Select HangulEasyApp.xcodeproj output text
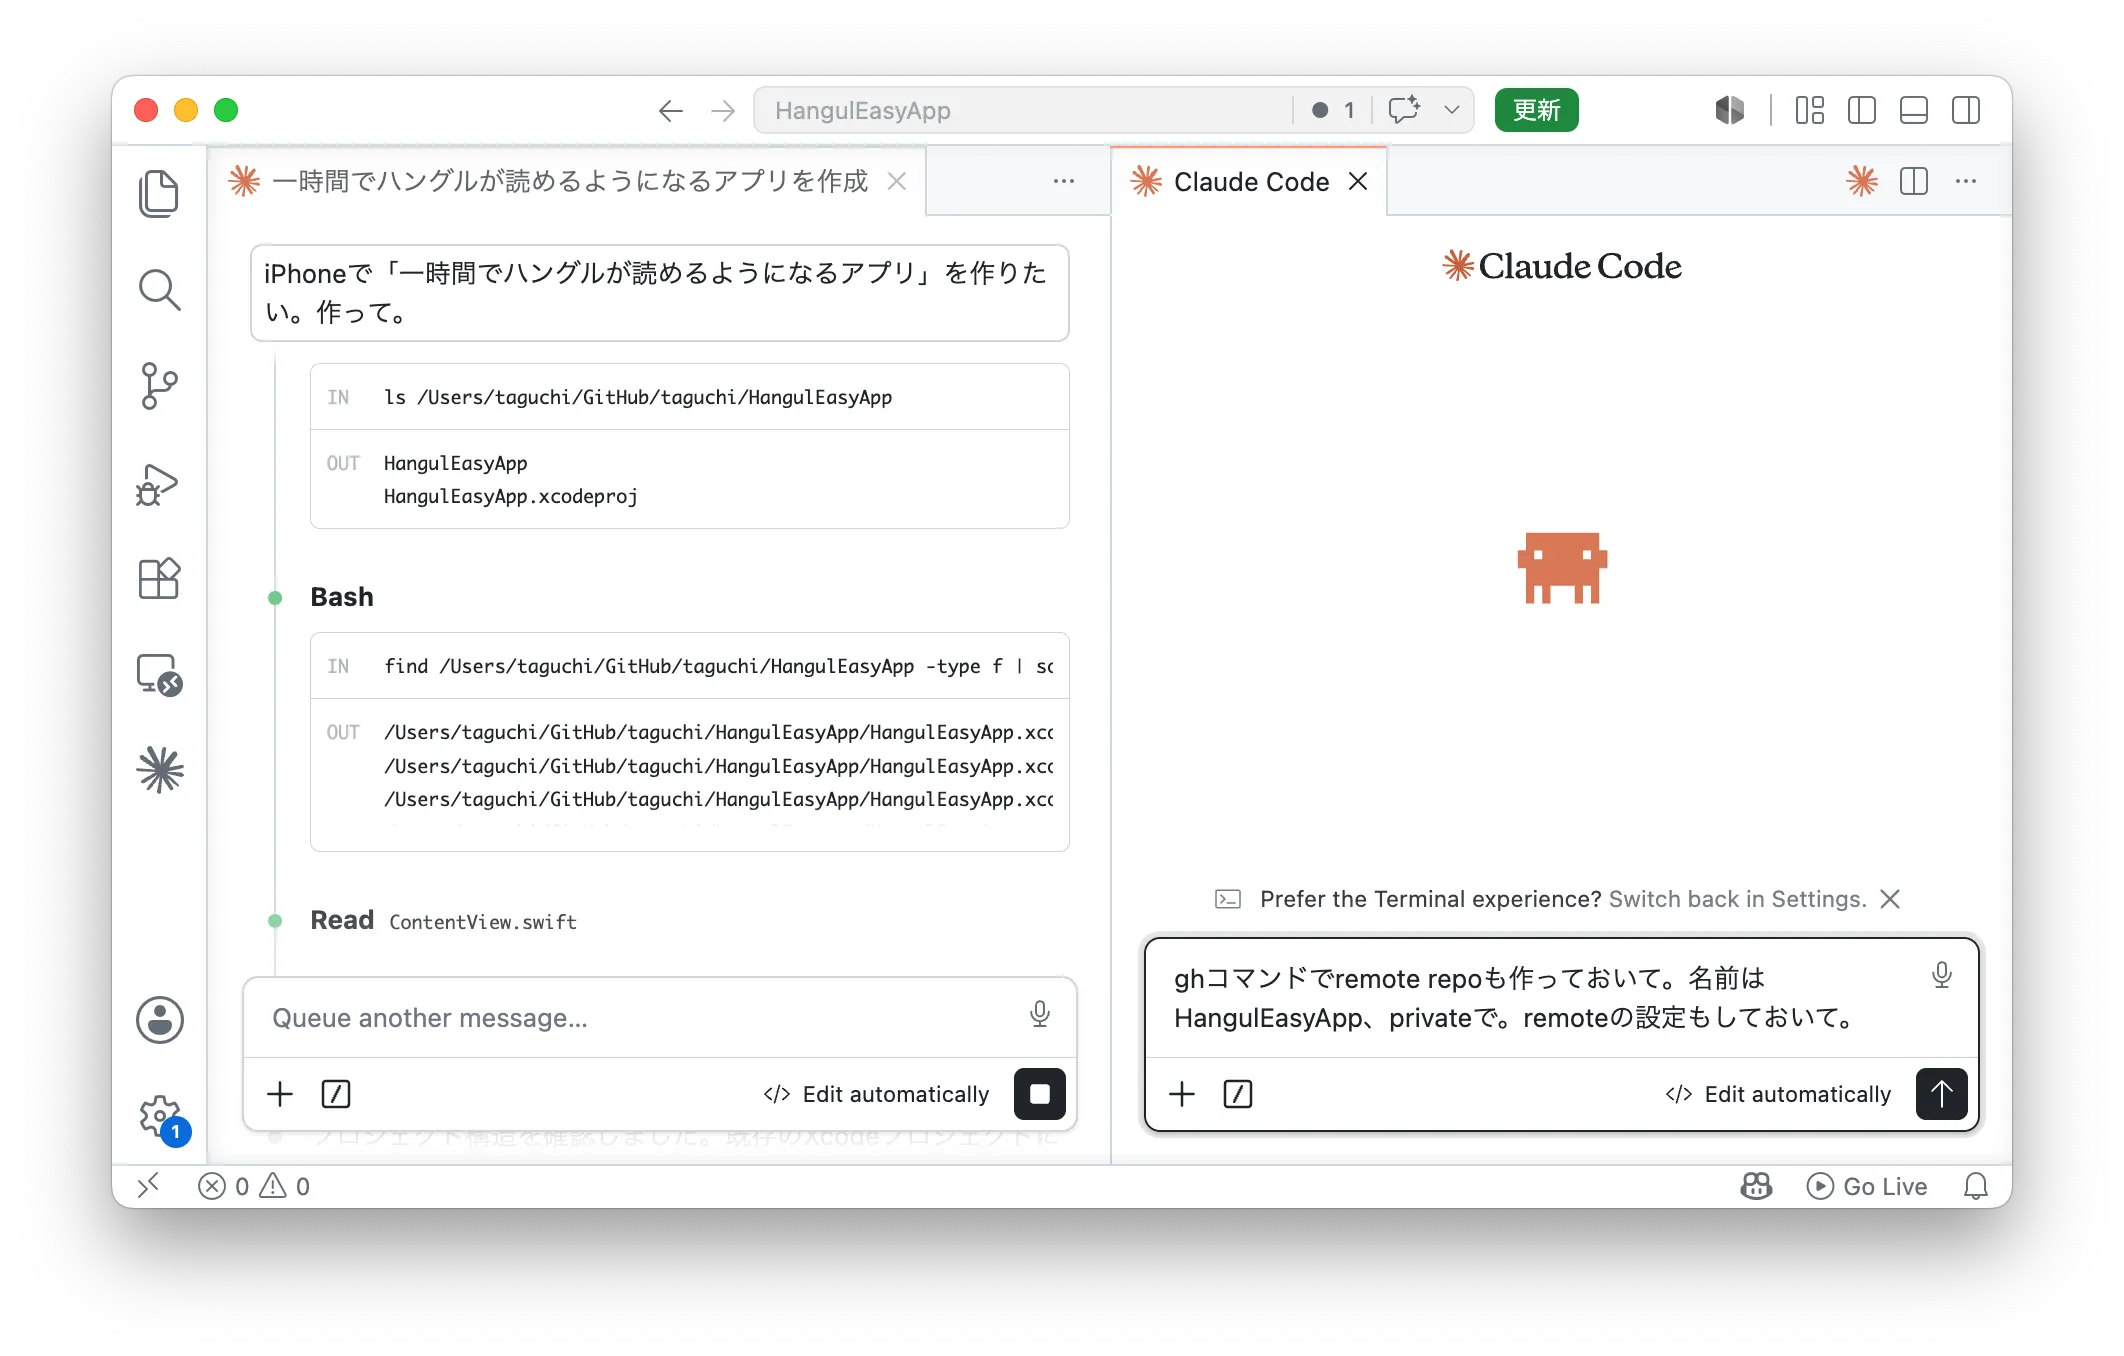The height and width of the screenshot is (1356, 2124). (510, 496)
